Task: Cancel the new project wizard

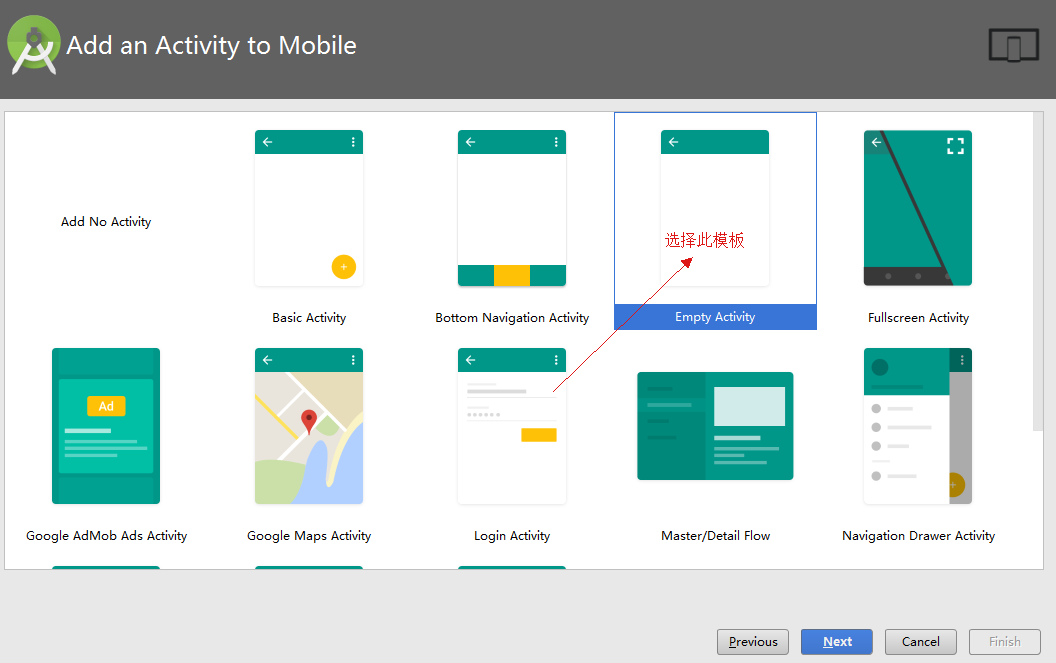Action: (x=921, y=641)
